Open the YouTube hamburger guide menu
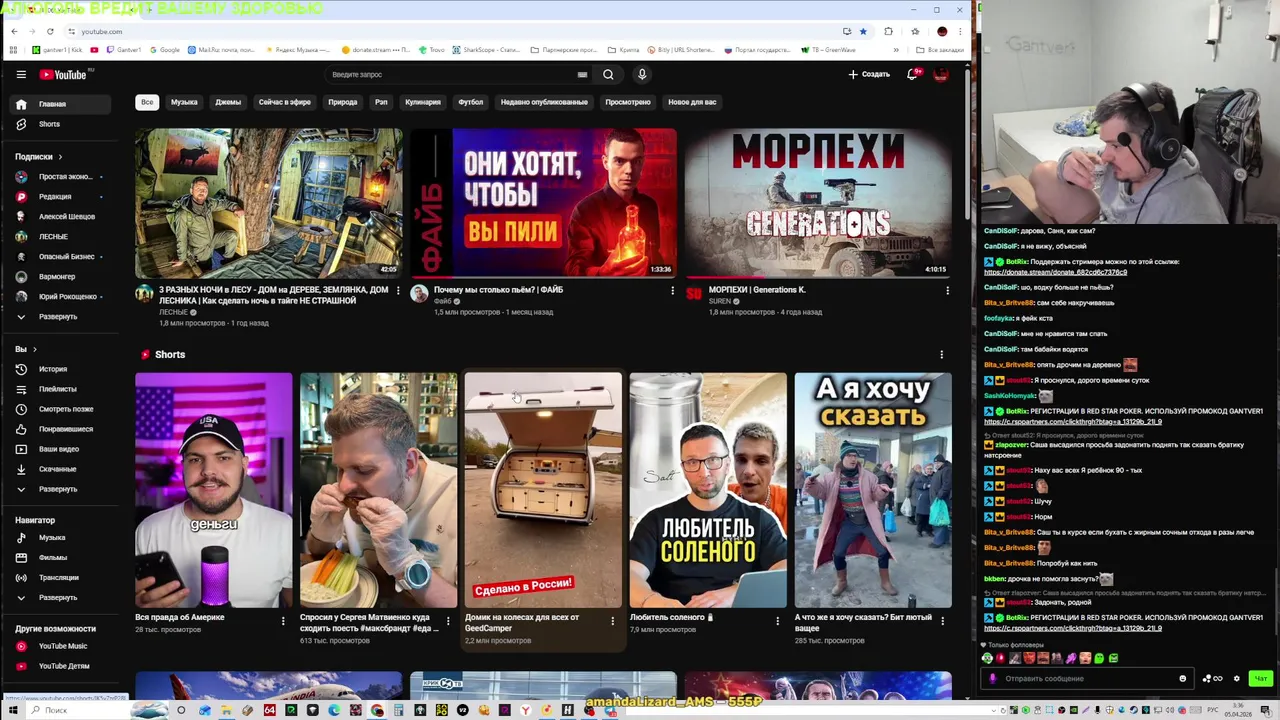 (21, 74)
